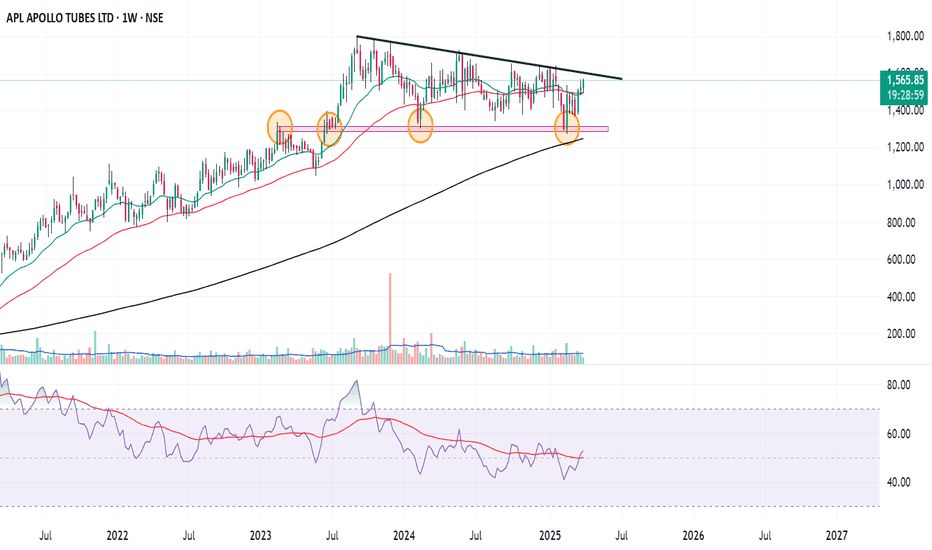Click the 1,200.00 price axis label
932x550 pixels.
905,147
